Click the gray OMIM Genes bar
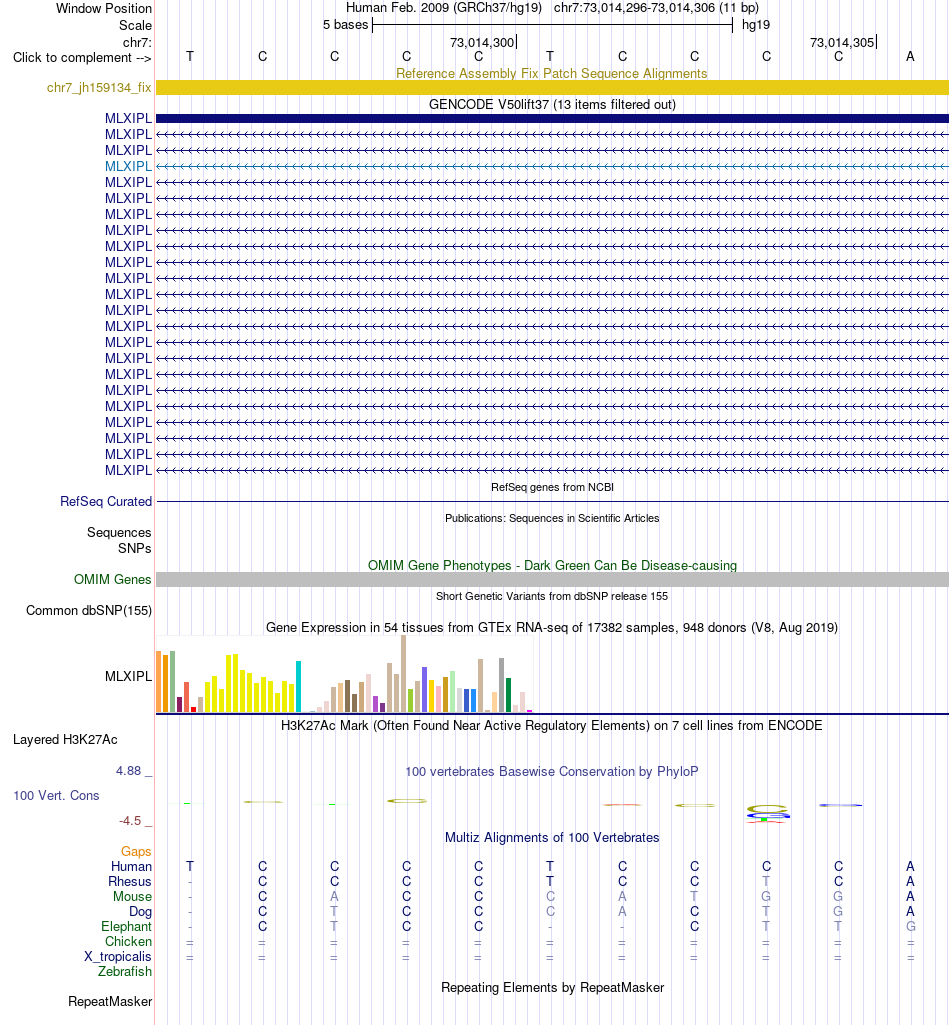Viewport: 950px width, 1025px height. 552,579
